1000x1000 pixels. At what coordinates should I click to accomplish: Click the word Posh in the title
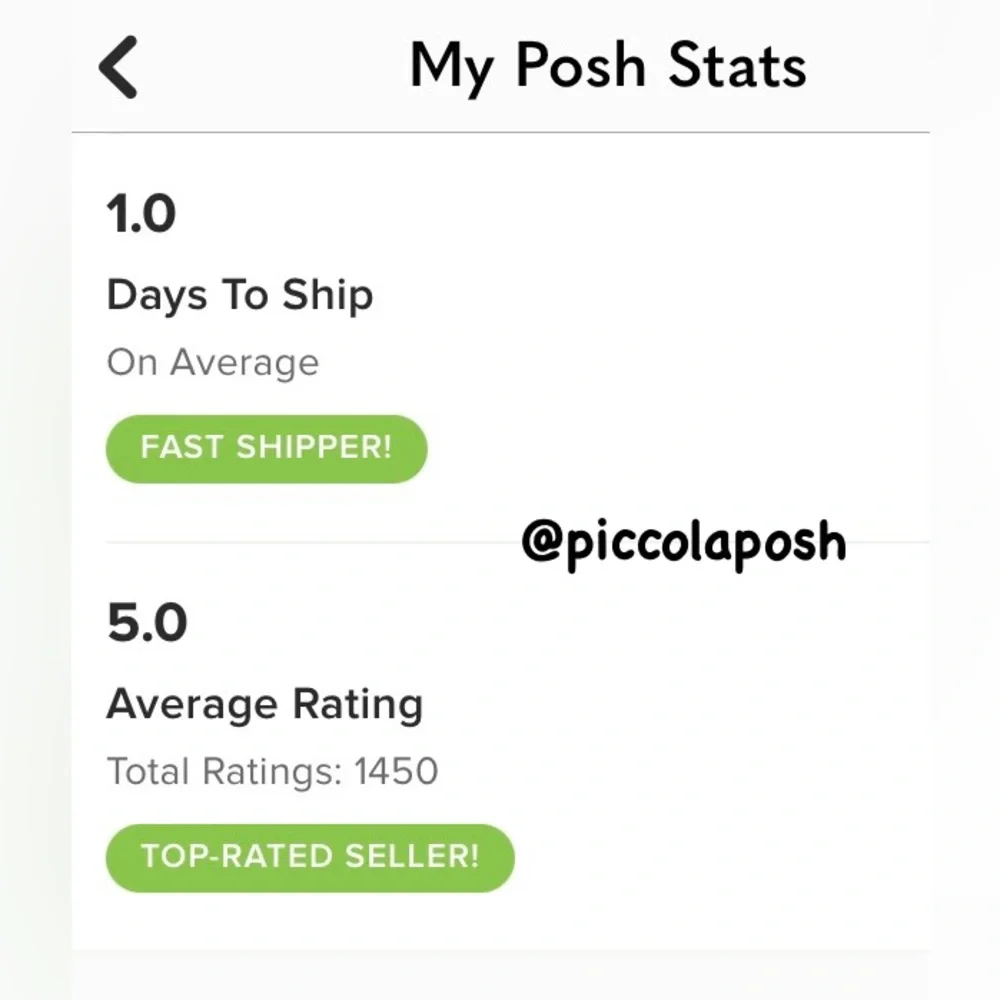(x=581, y=67)
